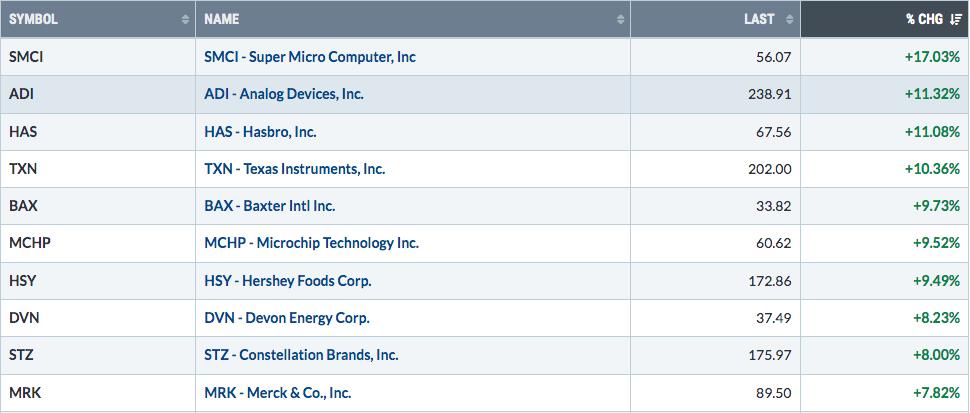Sort table by SYMBOL column arrows
Image resolution: width=970 pixels, height=413 pixels.
[185, 19]
